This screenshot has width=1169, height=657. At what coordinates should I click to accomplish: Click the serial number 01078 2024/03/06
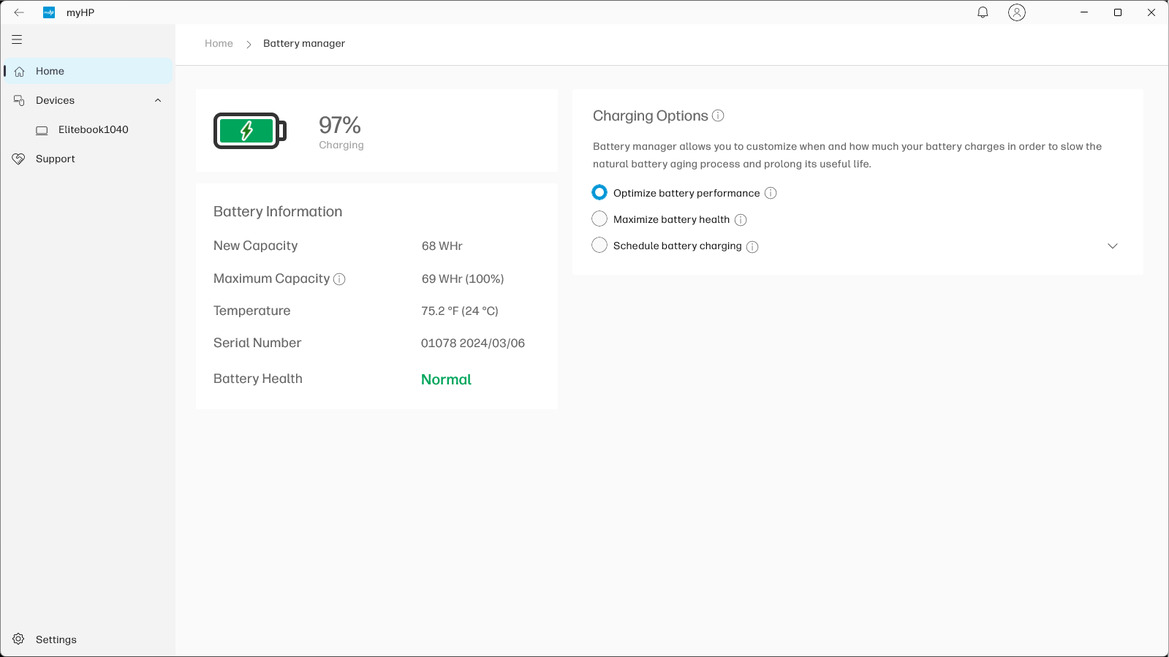pos(473,343)
